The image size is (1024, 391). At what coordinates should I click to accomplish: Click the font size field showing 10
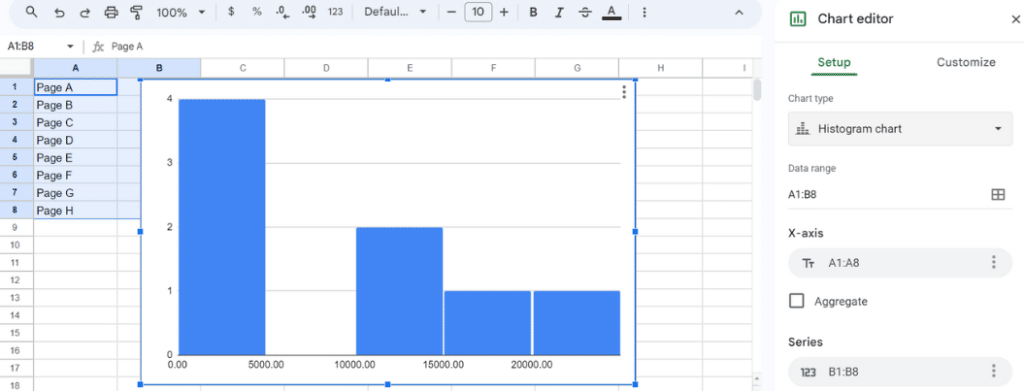click(478, 12)
